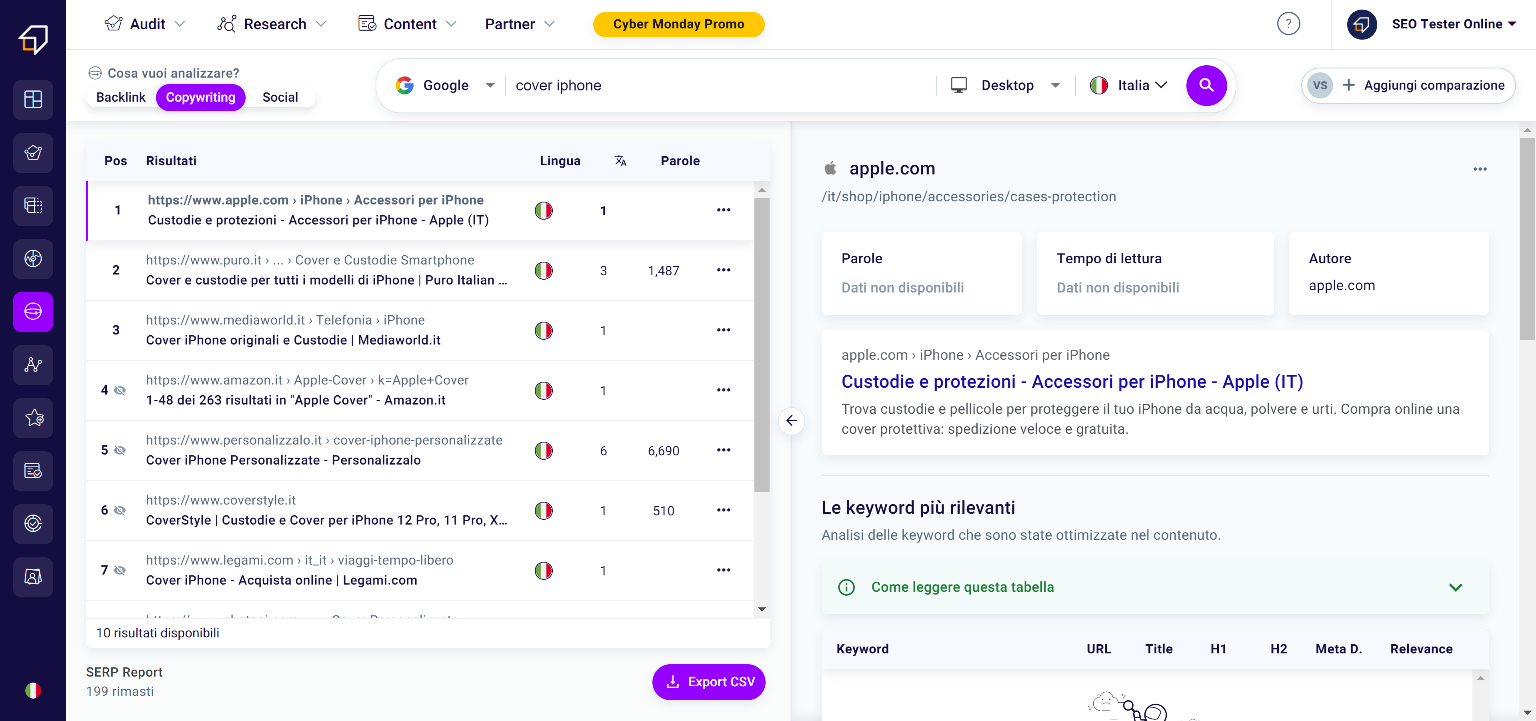The height and width of the screenshot is (721, 1536).
Task: Click the VS comparison avatar icon
Action: click(1320, 85)
